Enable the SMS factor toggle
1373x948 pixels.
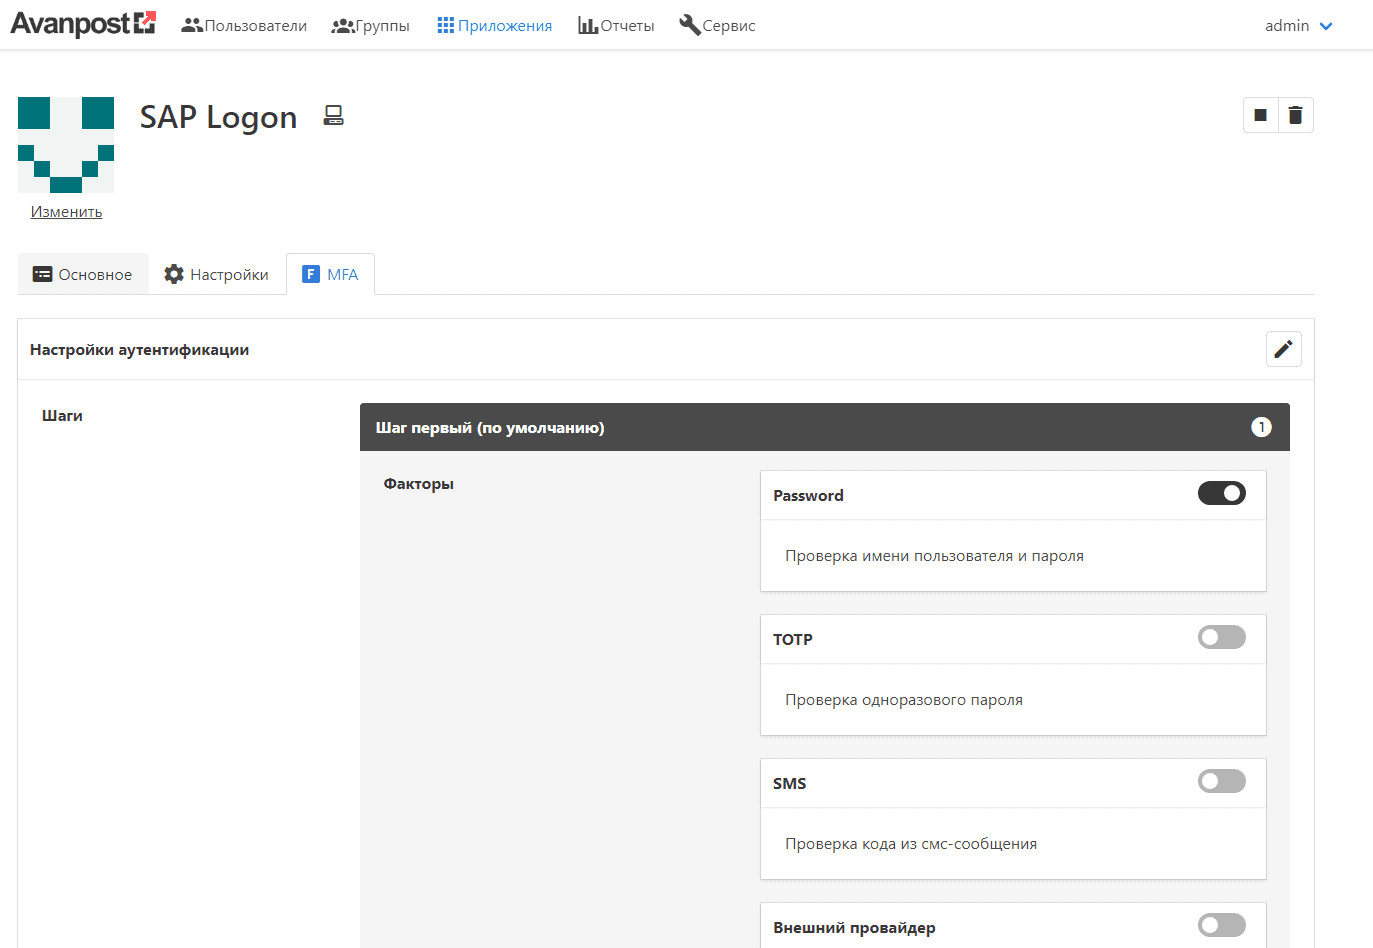(x=1221, y=781)
